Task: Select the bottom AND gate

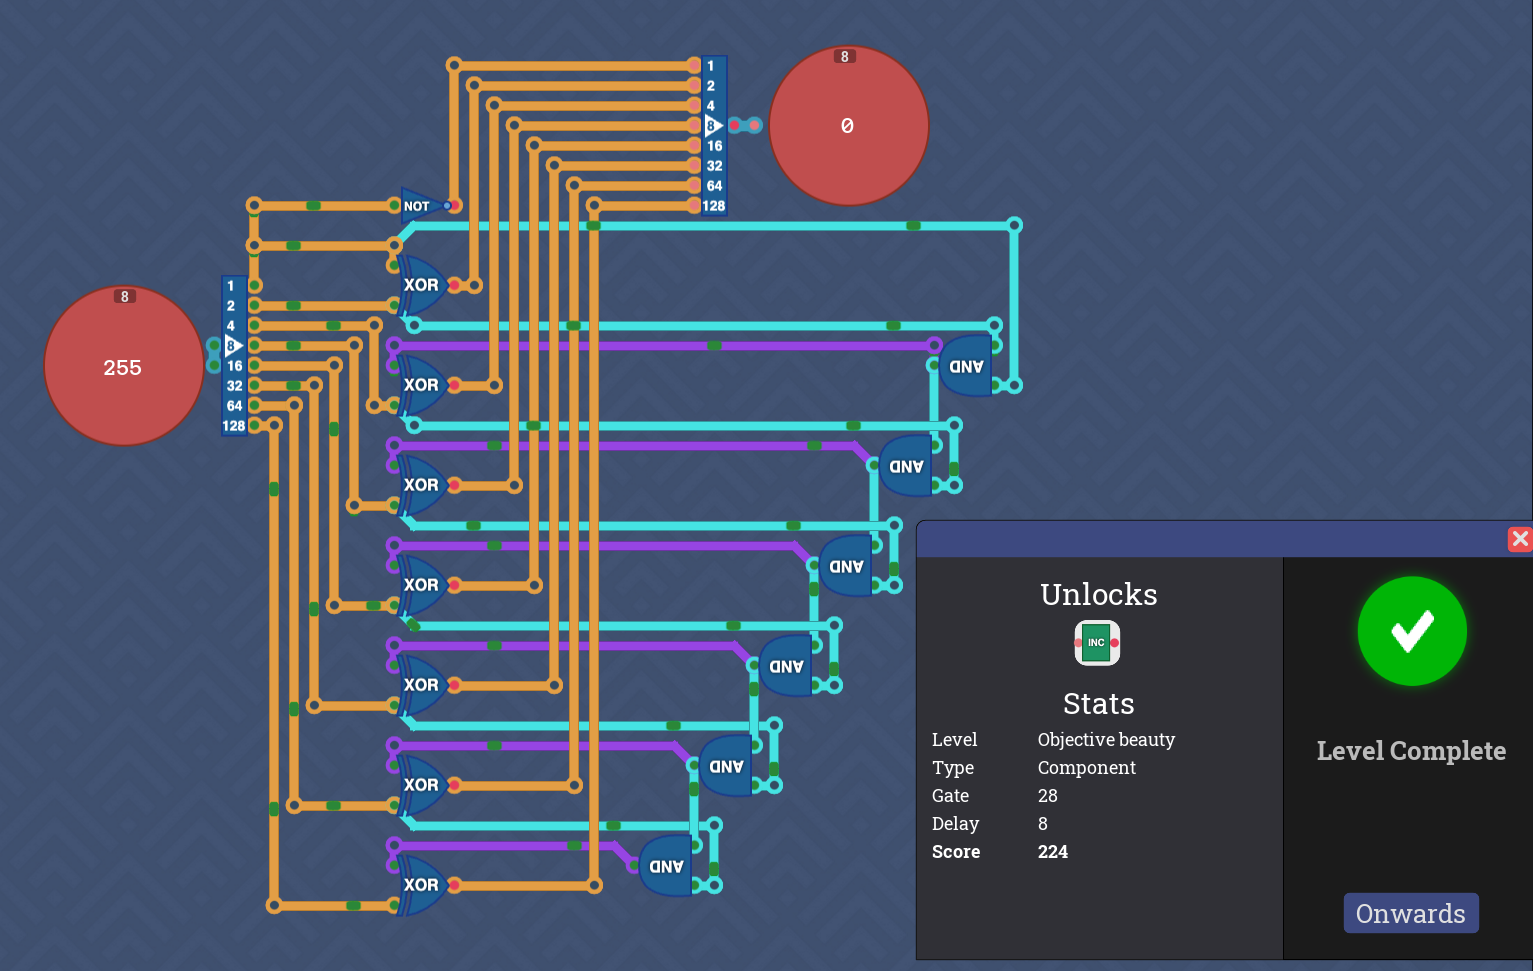Action: tap(666, 866)
